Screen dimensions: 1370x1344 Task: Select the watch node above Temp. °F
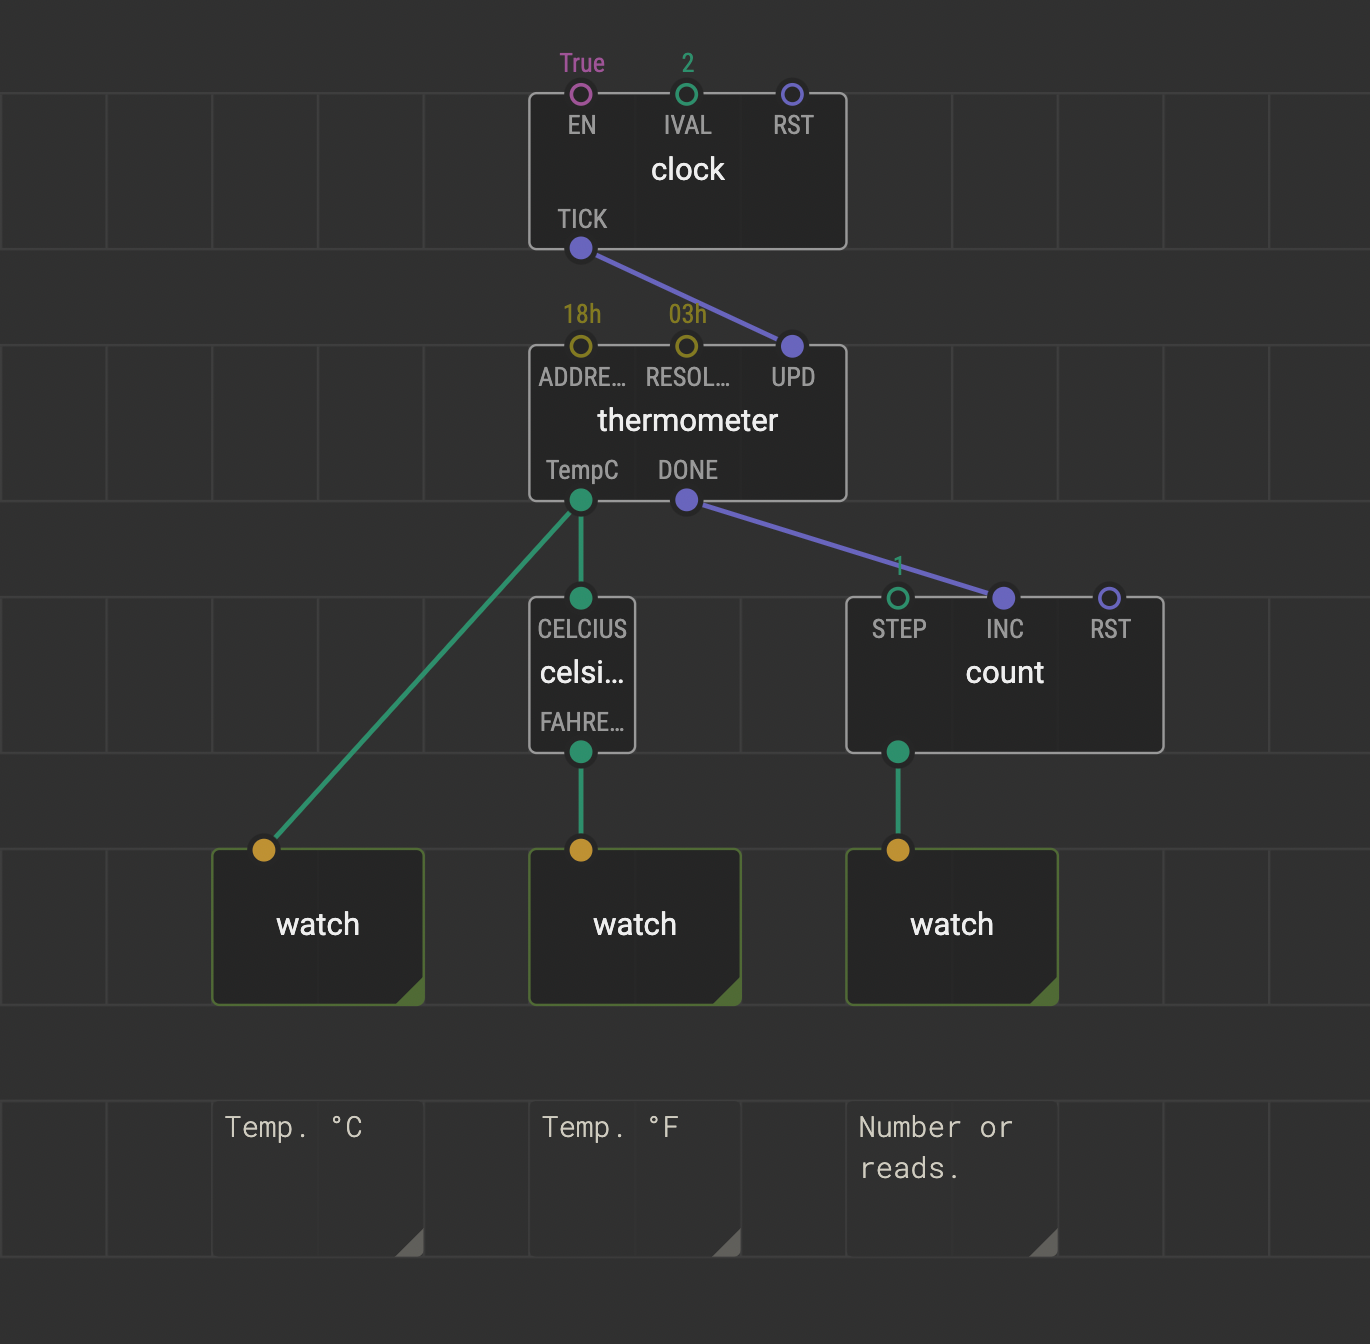tap(635, 927)
